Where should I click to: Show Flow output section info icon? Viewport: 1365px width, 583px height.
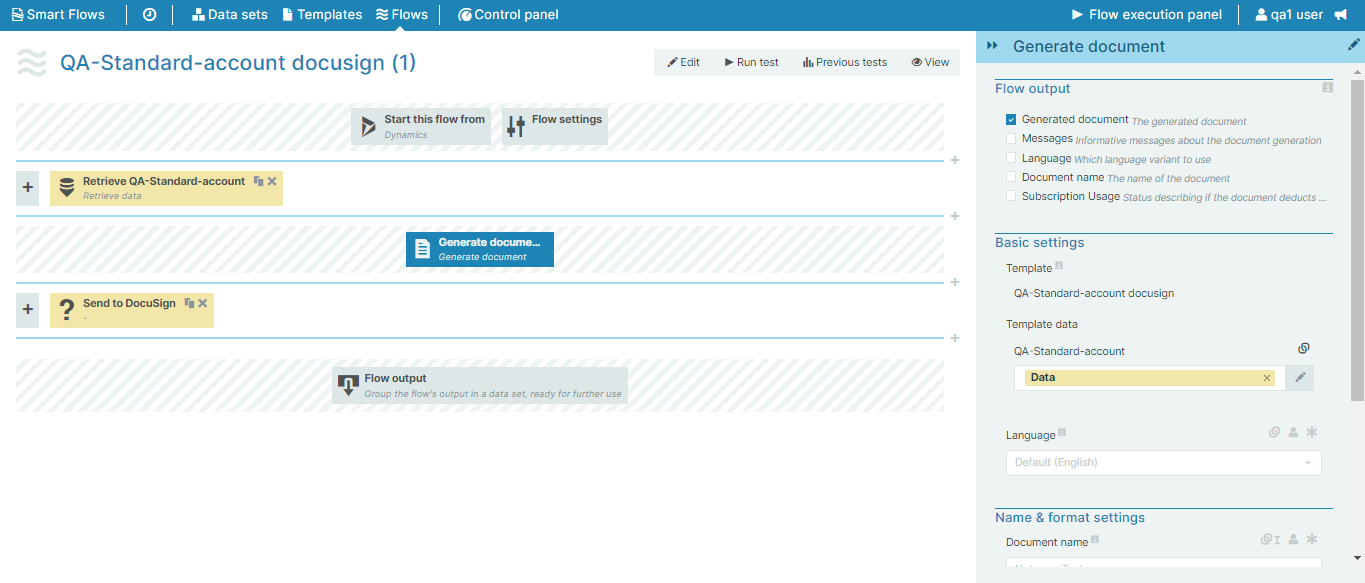1327,88
